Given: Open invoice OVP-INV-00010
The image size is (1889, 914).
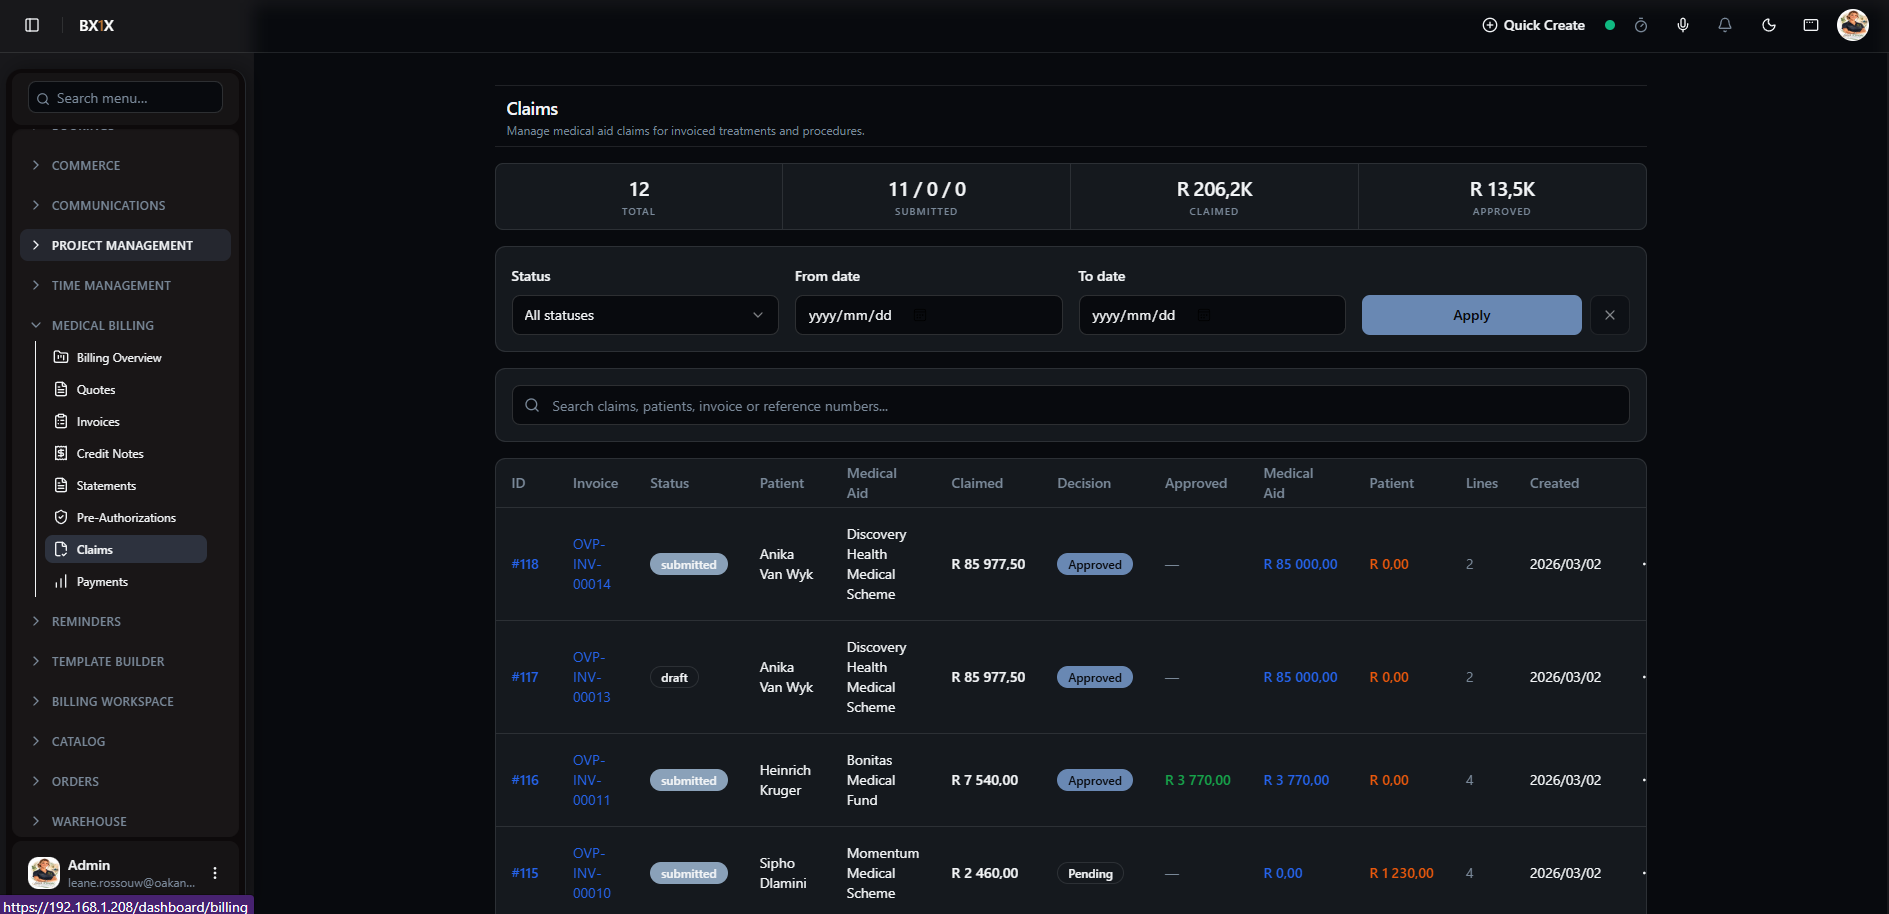Looking at the screenshot, I should (x=592, y=873).
